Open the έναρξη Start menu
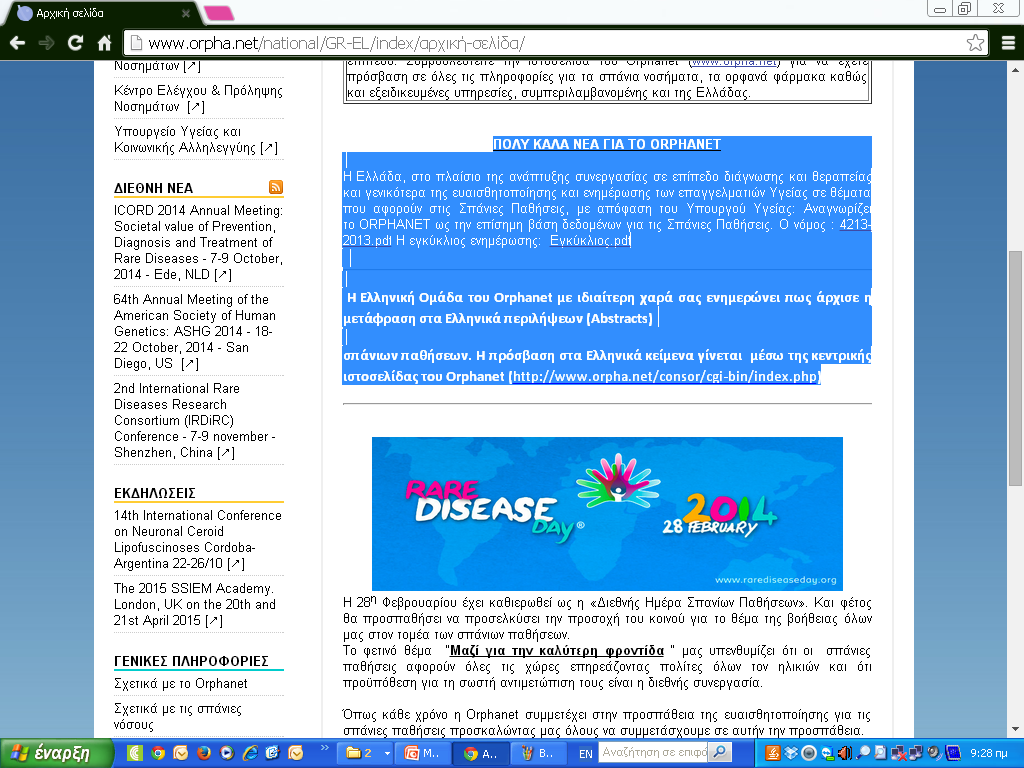The width and height of the screenshot is (1024, 768). [56, 753]
